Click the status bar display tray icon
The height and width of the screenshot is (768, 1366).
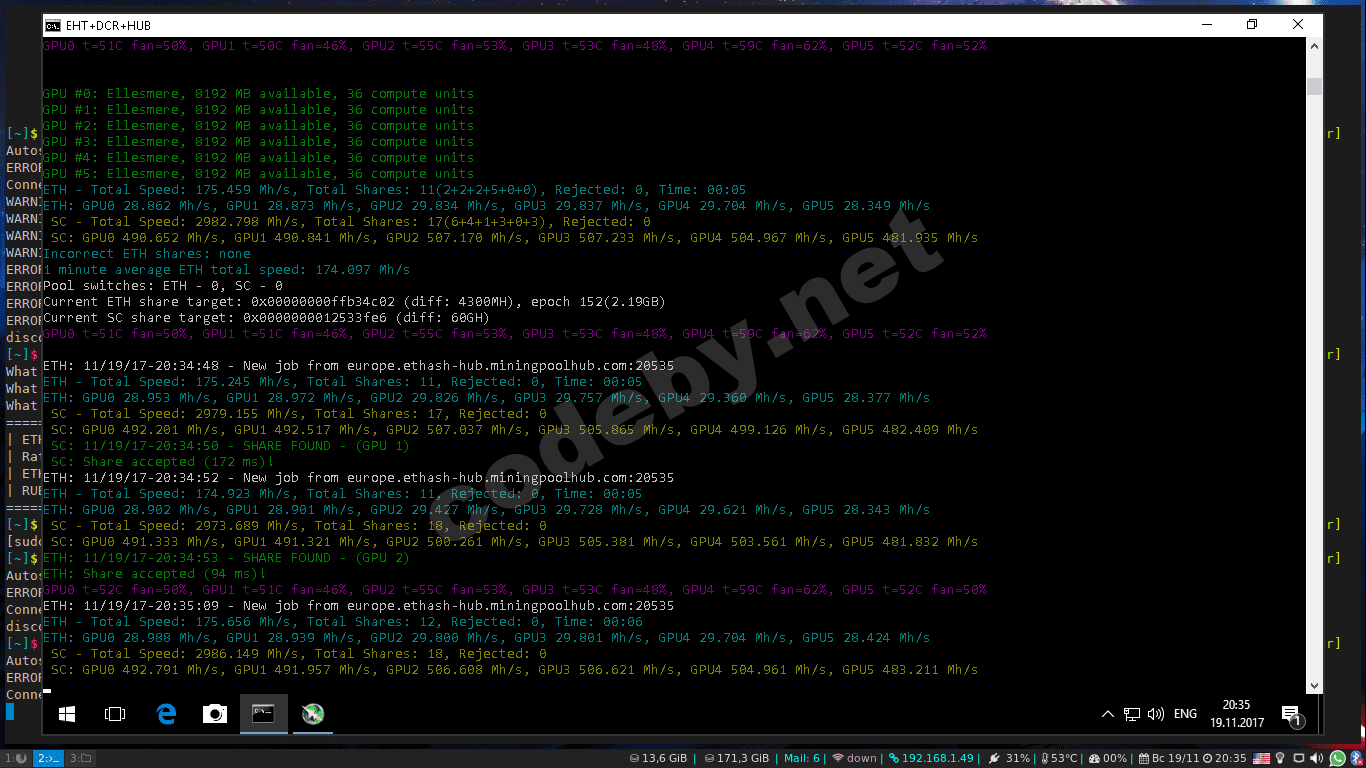pos(1298,759)
